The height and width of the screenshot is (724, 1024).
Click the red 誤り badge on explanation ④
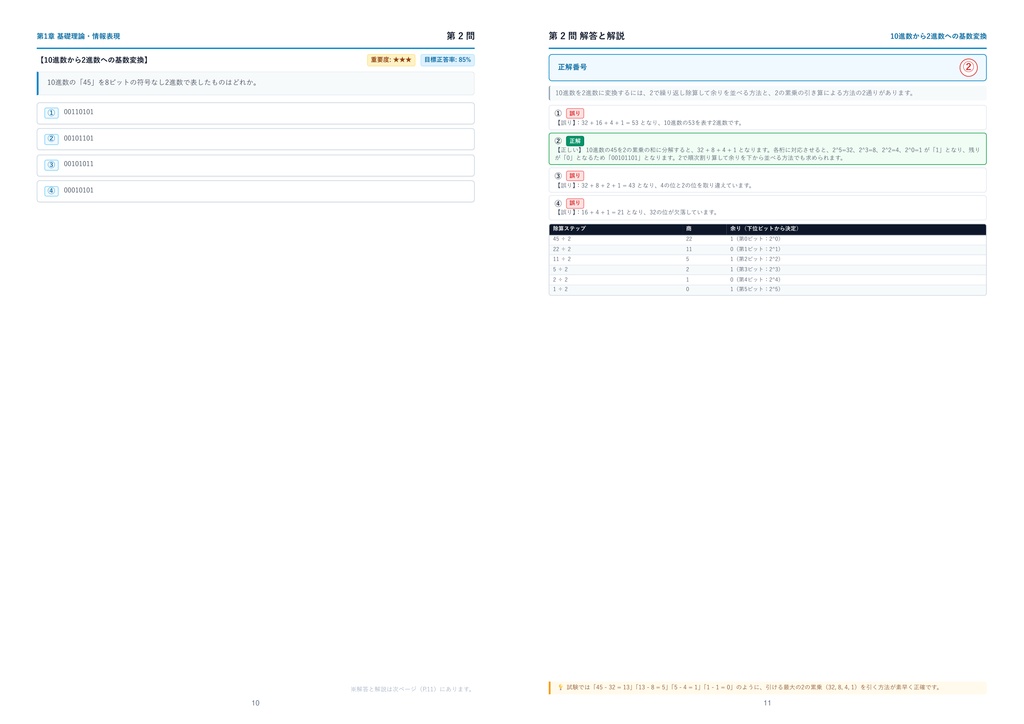(x=575, y=203)
